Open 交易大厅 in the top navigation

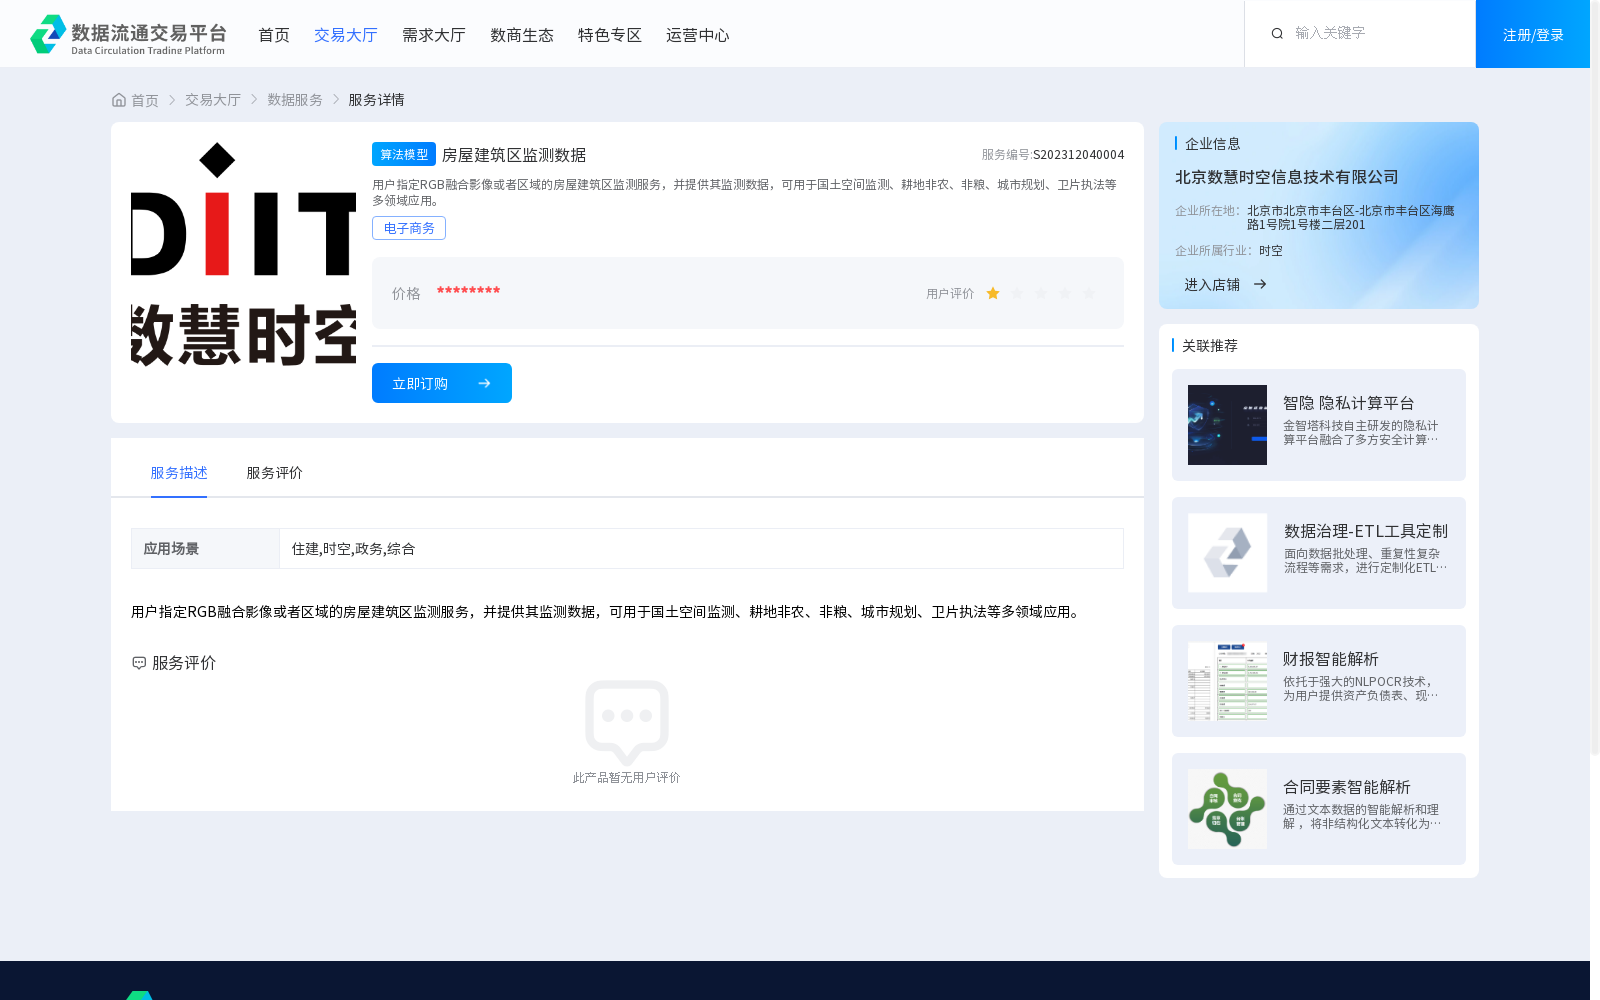pyautogui.click(x=346, y=35)
